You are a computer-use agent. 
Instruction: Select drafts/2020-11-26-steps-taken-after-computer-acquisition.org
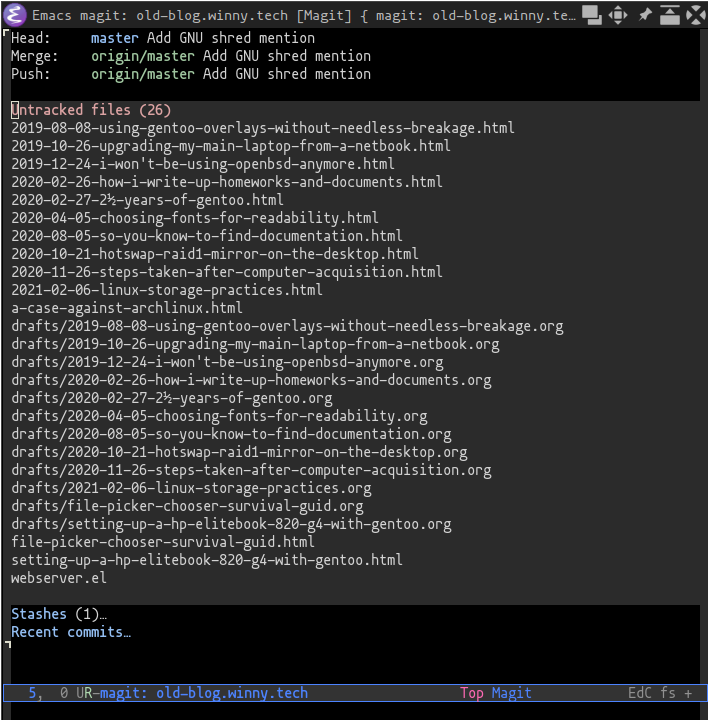251,470
